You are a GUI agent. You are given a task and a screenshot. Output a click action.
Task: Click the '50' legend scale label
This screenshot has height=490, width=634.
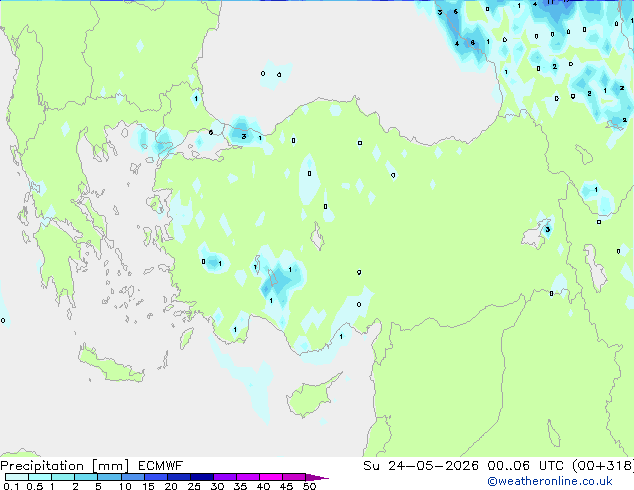309,486
